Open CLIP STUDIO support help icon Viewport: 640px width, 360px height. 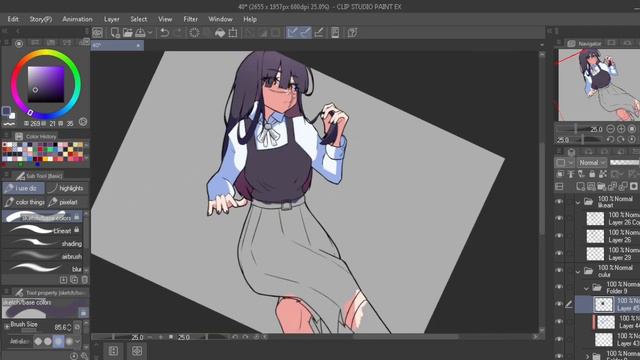[x=352, y=33]
